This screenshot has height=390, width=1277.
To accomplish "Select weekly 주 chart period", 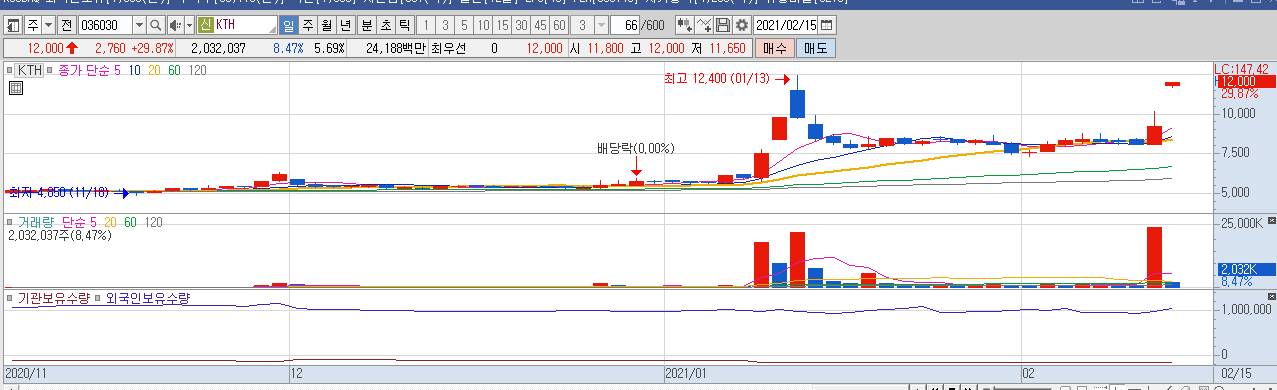I will point(307,25).
